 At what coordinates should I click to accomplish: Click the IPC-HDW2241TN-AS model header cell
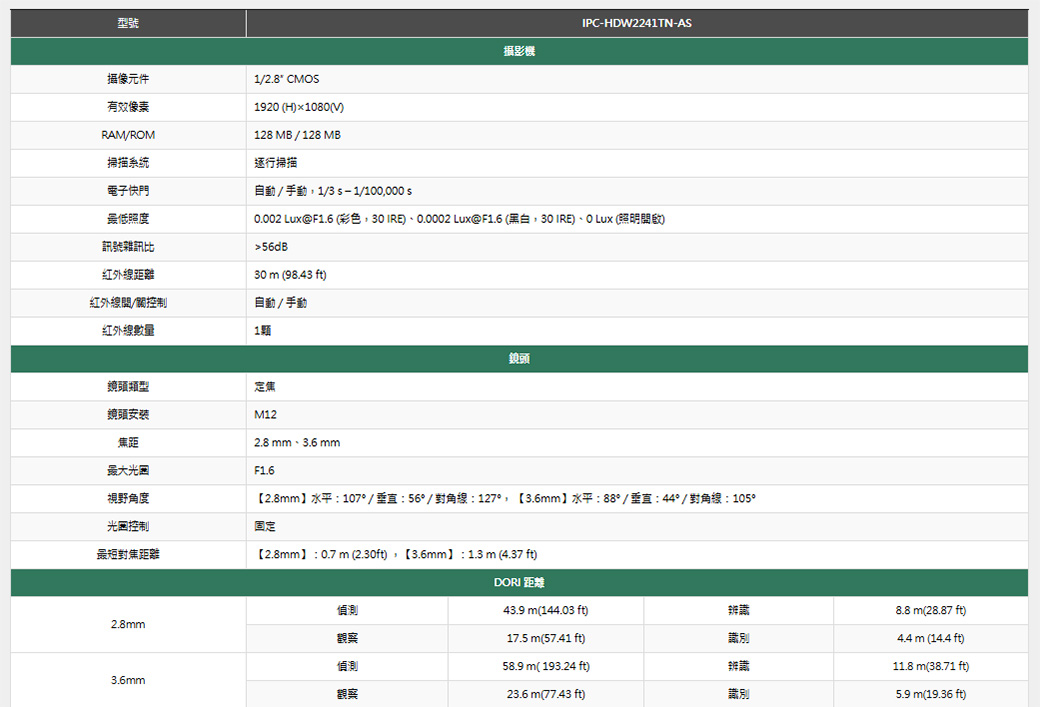pos(636,23)
